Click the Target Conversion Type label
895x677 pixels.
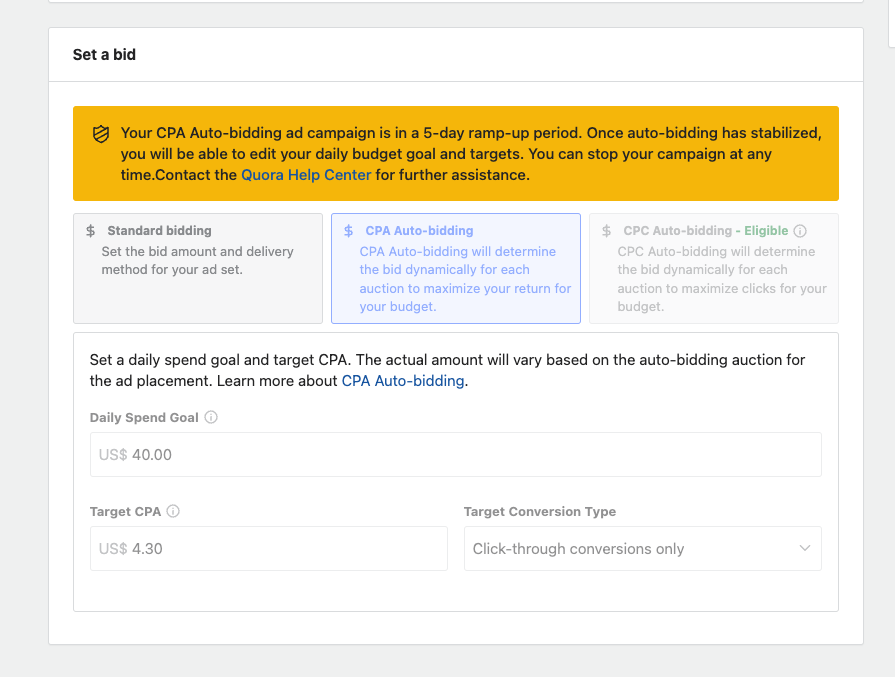540,511
